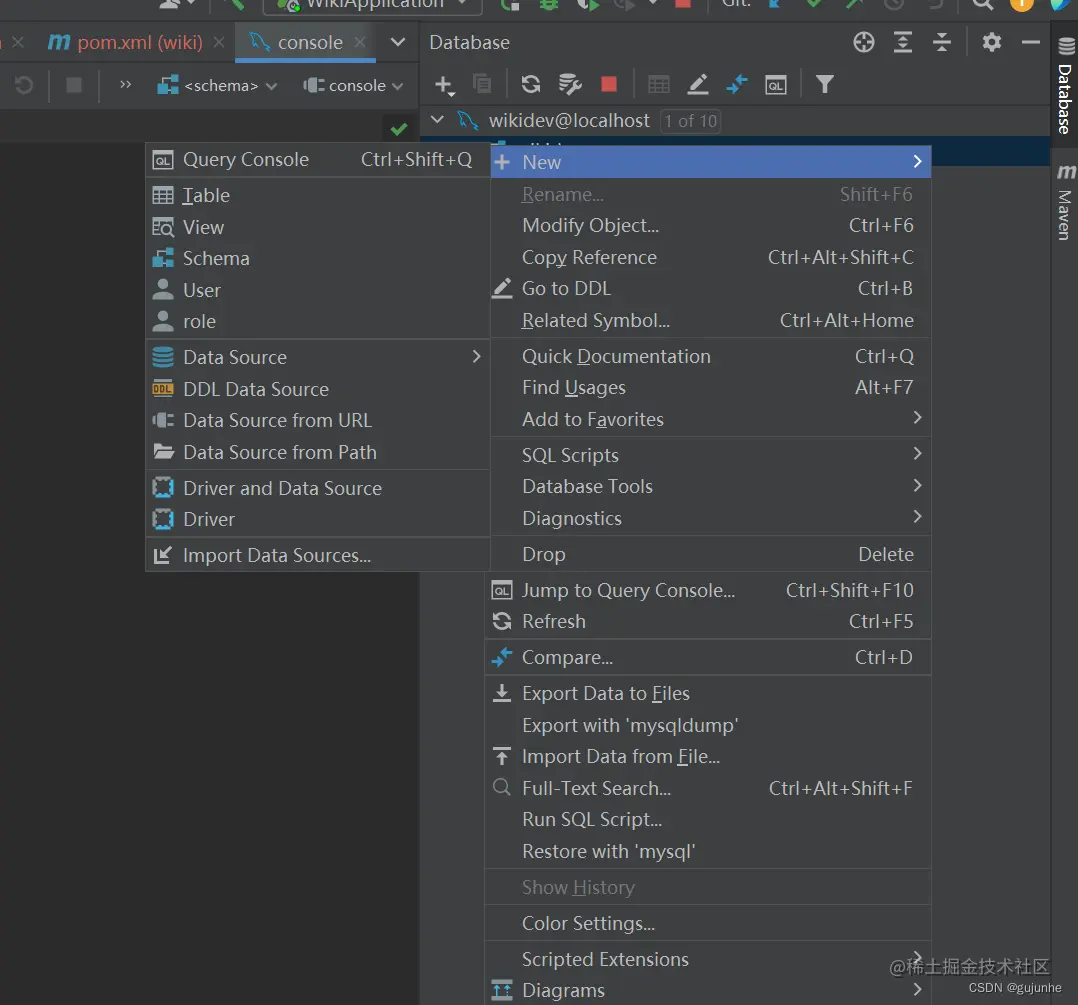
Task: Select Drop in the context menu
Action: (711, 554)
